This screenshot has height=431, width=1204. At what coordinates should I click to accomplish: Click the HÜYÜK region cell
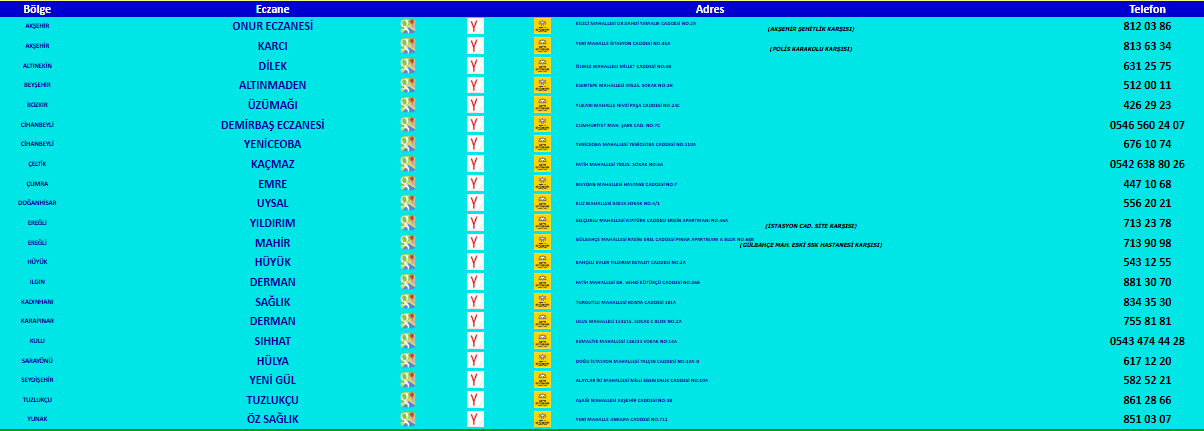pos(38,262)
